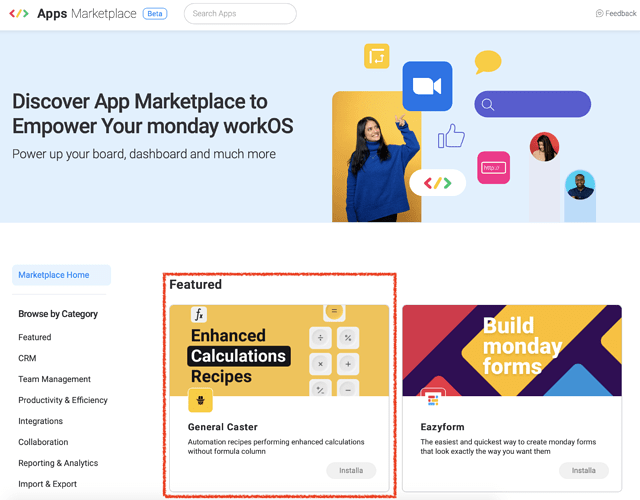Click the General Caster app title
Viewport: 640px width, 500px height.
pos(222,427)
